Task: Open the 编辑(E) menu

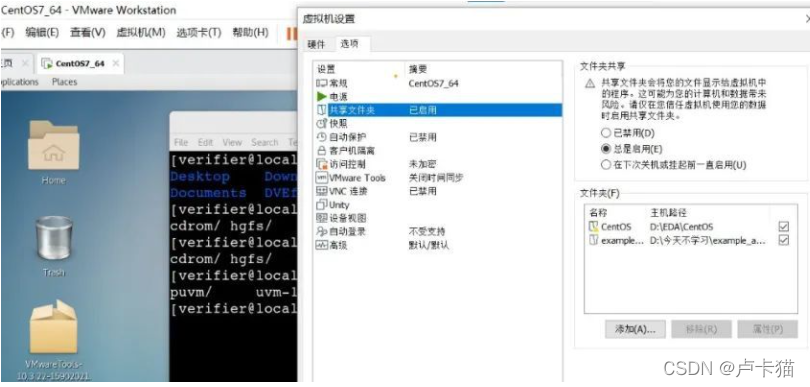Action: (x=42, y=33)
